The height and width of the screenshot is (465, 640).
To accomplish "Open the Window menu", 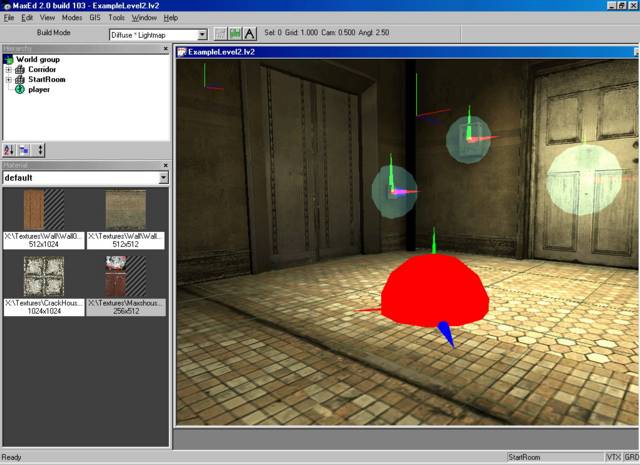I will (x=144, y=18).
